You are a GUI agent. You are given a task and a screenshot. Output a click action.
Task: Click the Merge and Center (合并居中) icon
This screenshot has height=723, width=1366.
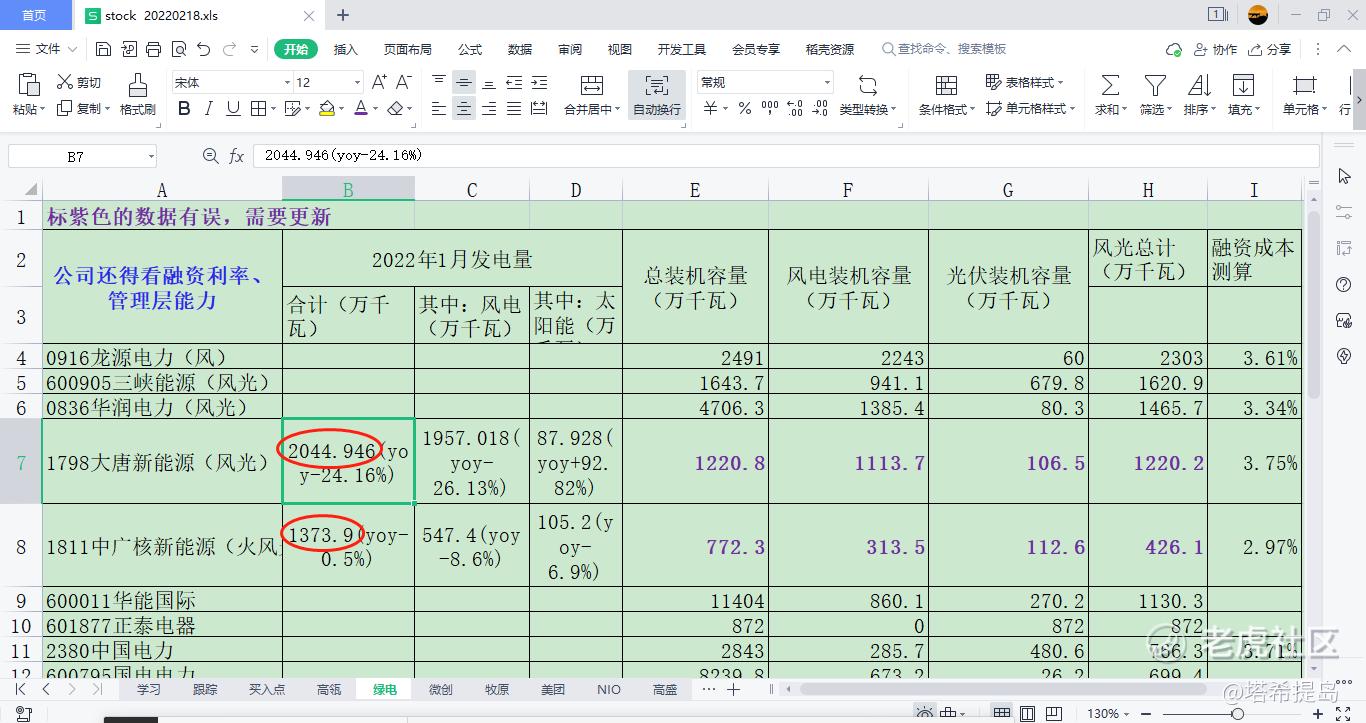point(592,85)
